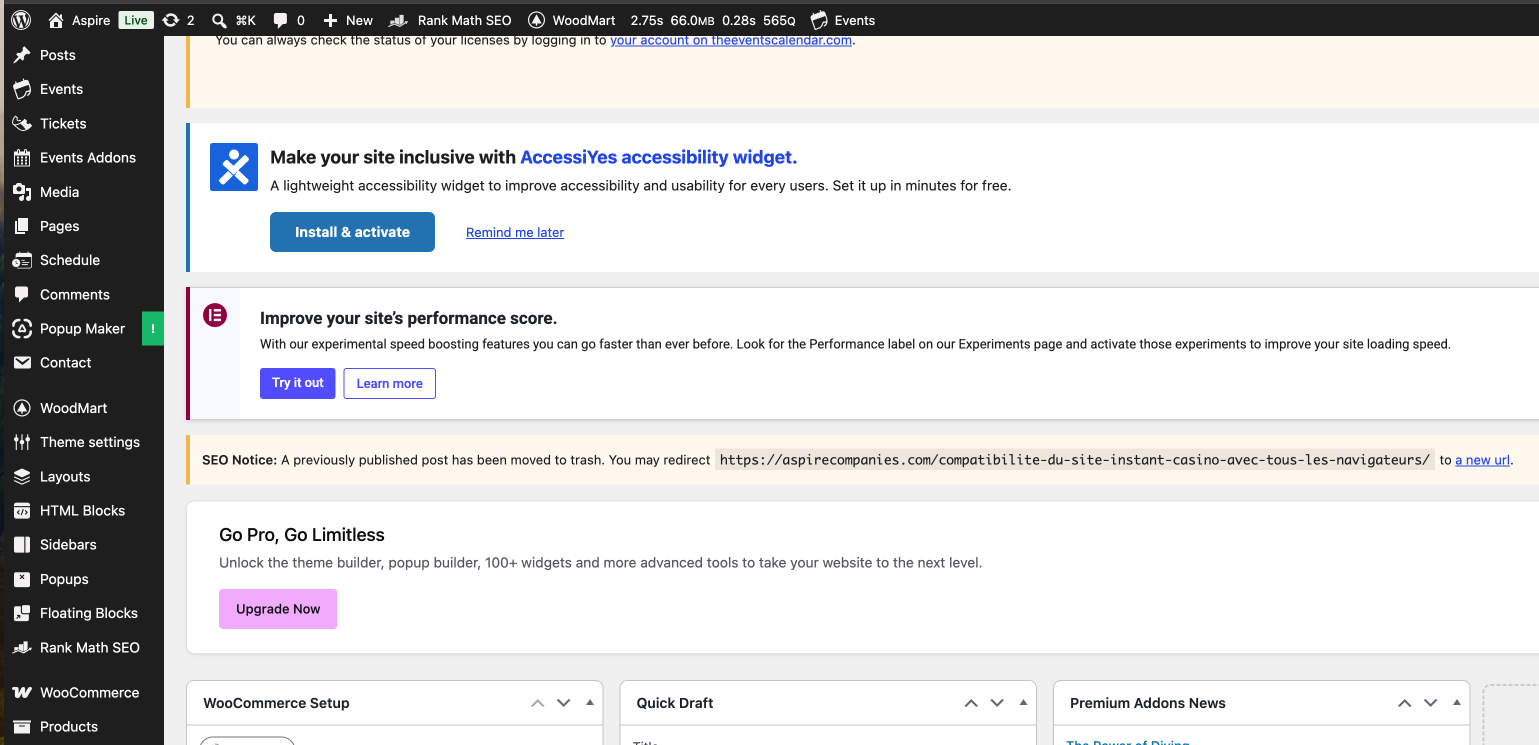Click the WooCommerce Woo logo icon

coord(22,692)
